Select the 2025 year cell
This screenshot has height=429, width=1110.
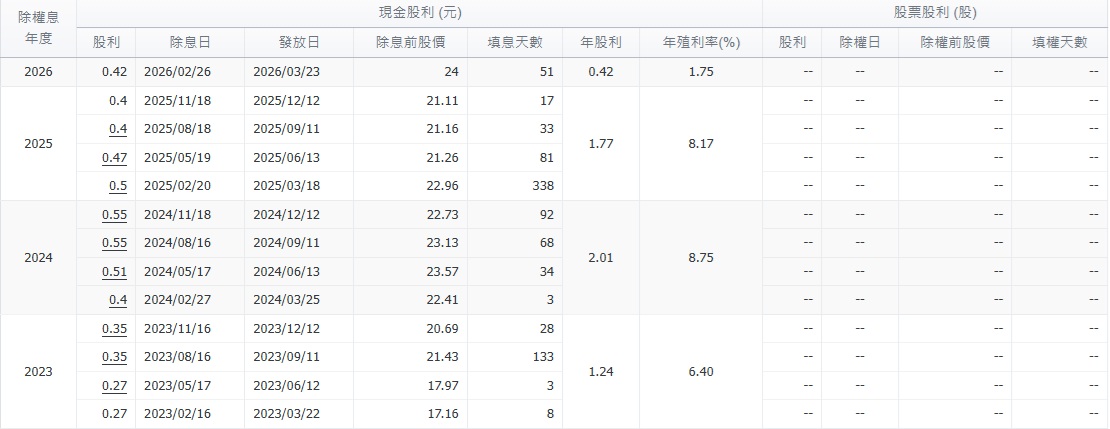[x=38, y=144]
